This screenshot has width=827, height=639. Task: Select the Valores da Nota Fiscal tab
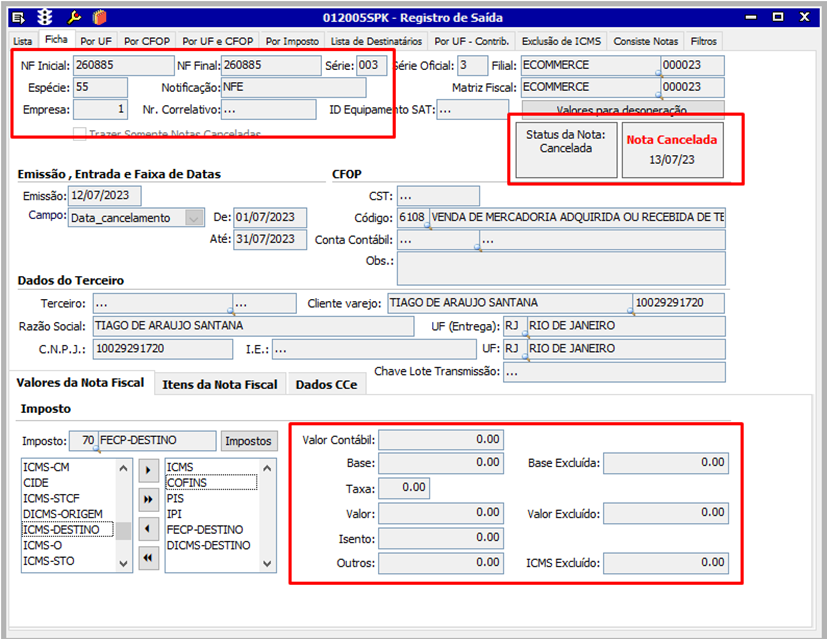click(x=80, y=383)
